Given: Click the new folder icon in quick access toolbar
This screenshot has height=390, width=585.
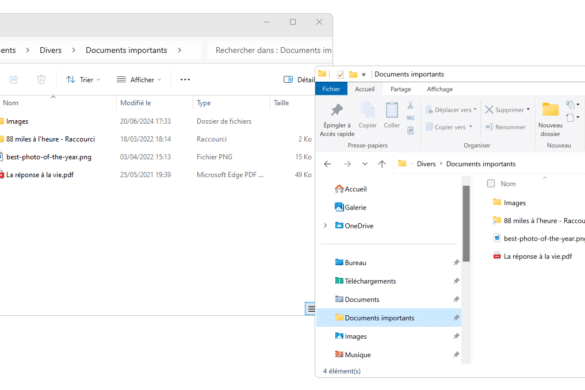Looking at the screenshot, I should click(x=353, y=74).
